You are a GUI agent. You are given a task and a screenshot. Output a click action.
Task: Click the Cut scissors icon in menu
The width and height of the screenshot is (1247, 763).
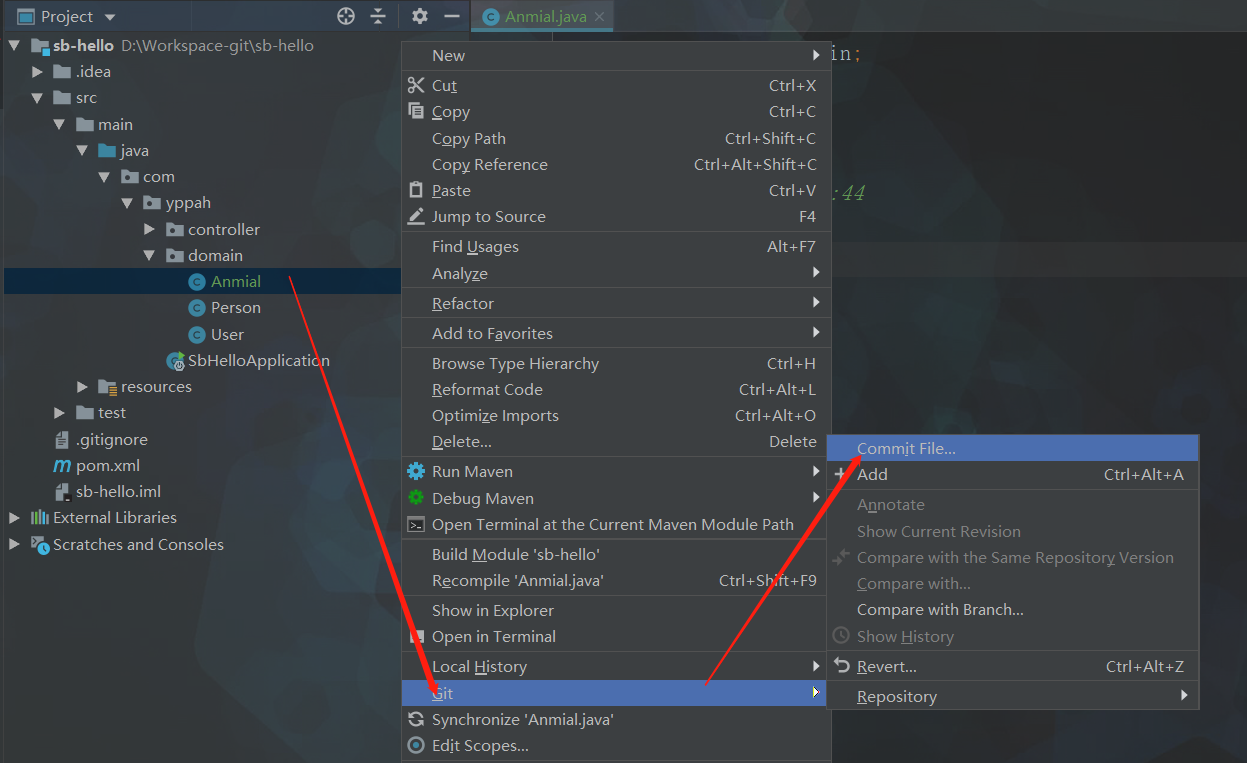416,86
